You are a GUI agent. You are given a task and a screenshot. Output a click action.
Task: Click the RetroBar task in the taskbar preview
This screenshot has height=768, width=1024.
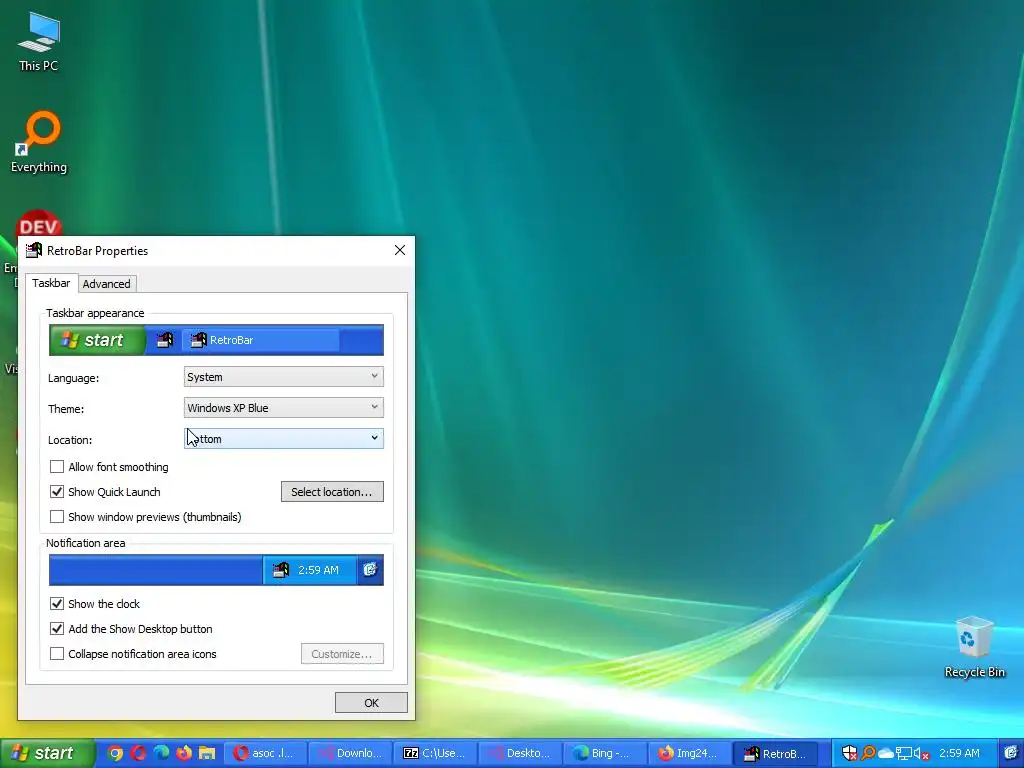pyautogui.click(x=261, y=340)
